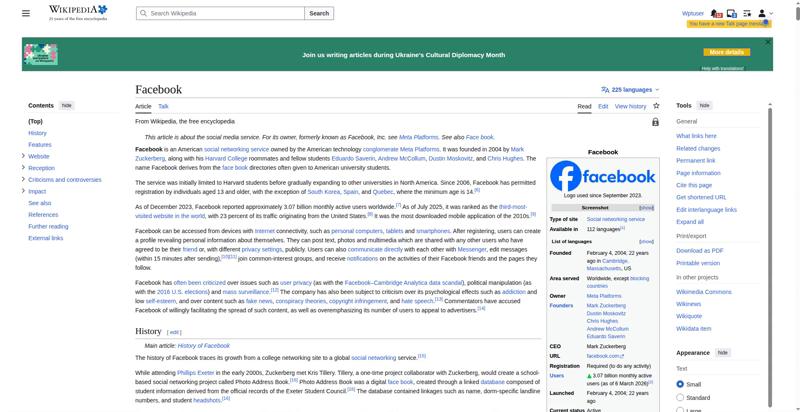Image resolution: width=800 pixels, height=412 pixels.
Task: Open the alerts bell icon
Action: (x=716, y=13)
